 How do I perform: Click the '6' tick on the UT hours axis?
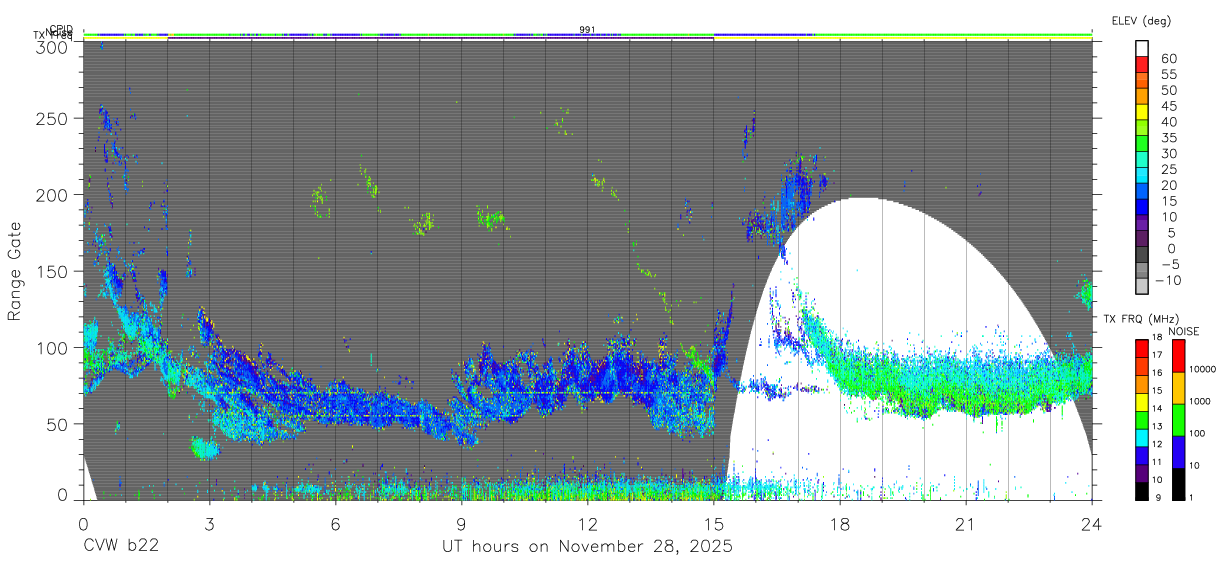(x=335, y=524)
